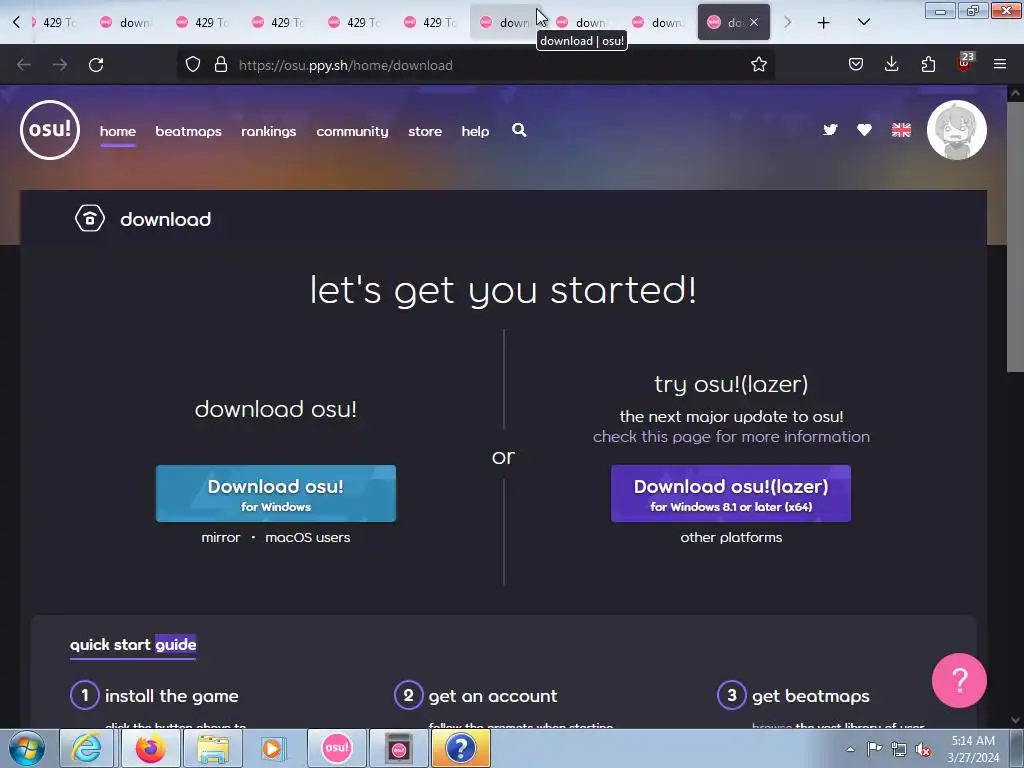Click the osu! logo in the site header
1024x768 pixels.
point(50,130)
